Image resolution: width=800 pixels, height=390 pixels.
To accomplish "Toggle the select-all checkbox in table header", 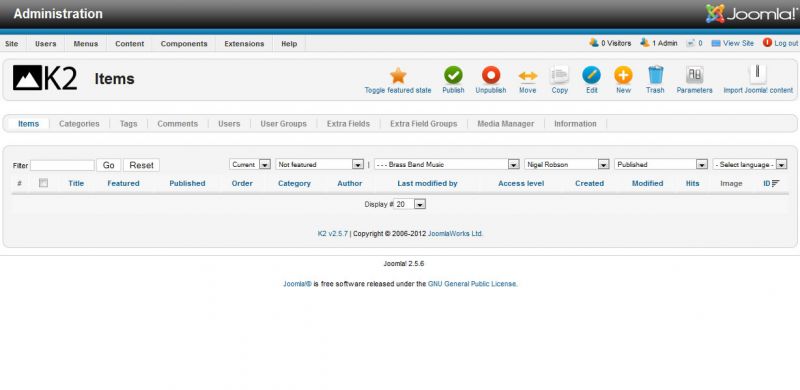I will point(43,183).
